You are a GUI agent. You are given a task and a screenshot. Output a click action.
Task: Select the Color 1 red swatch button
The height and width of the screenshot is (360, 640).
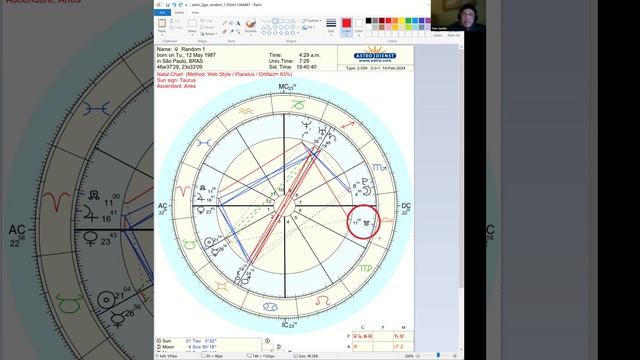tap(347, 27)
